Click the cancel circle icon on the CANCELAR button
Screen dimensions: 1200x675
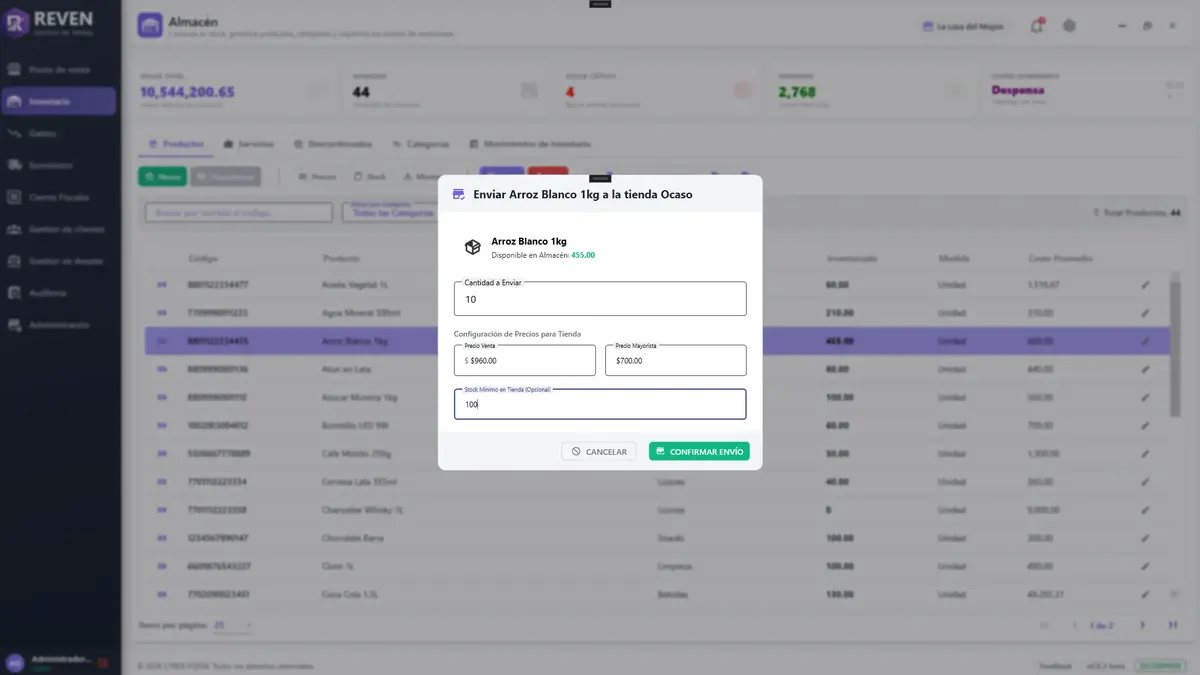tap(576, 452)
